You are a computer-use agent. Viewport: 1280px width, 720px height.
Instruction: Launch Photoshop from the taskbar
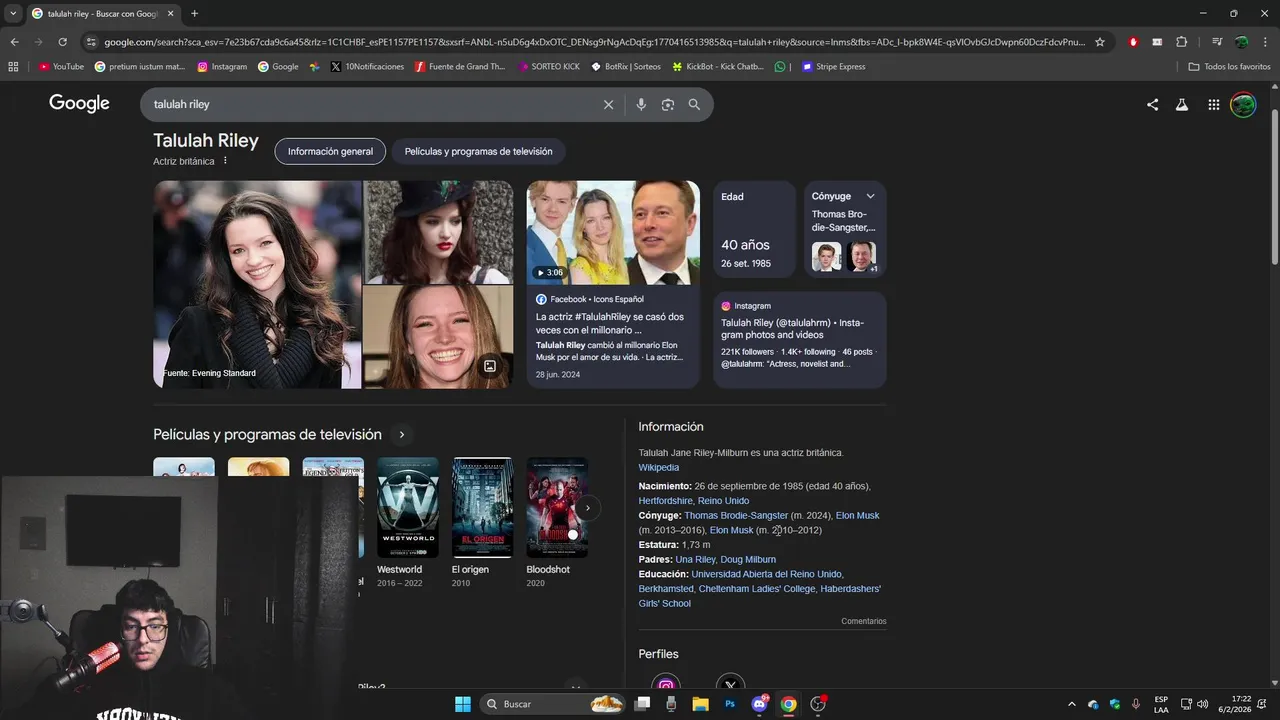coord(730,704)
